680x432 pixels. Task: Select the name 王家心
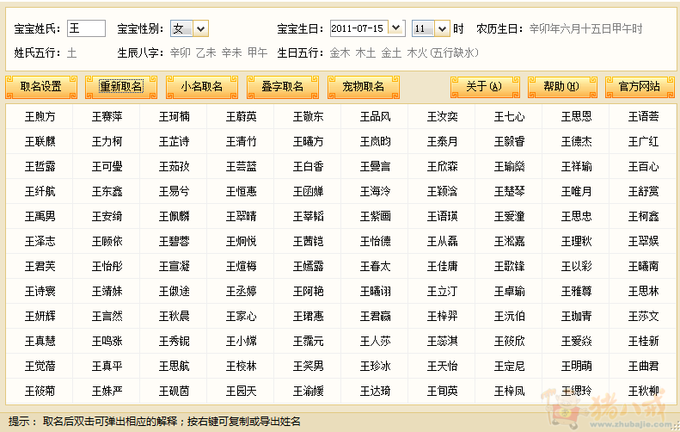241,316
